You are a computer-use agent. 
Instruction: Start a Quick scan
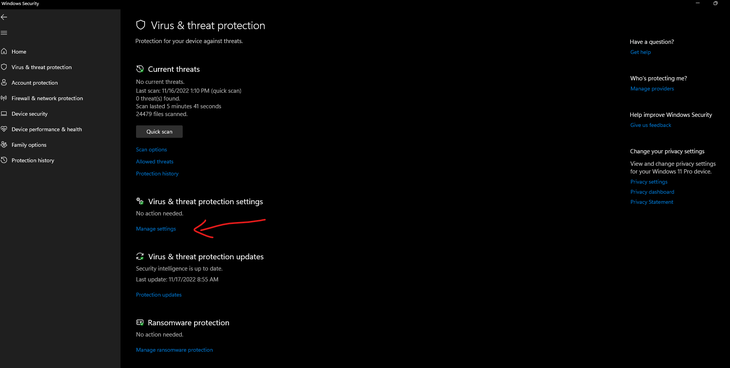[x=159, y=132]
